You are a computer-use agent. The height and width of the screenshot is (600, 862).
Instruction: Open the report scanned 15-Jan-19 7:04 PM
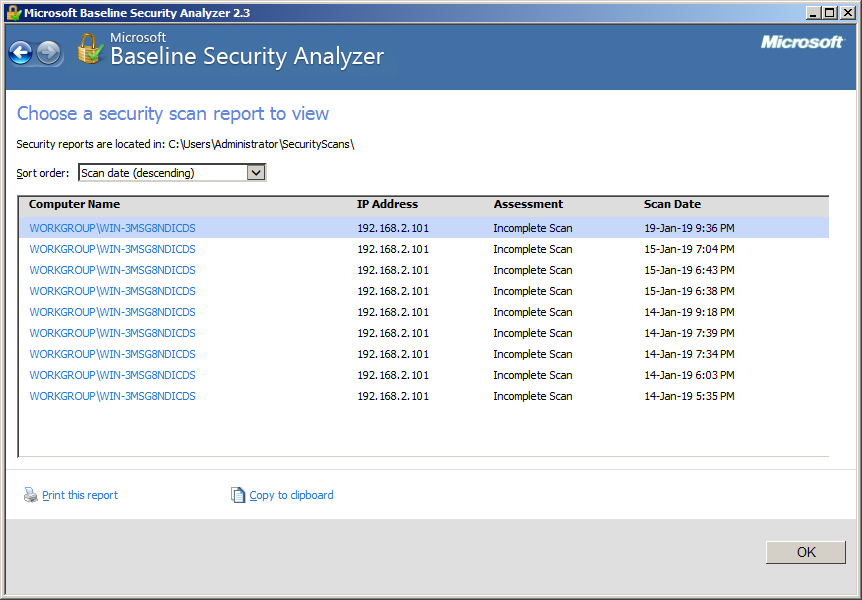click(112, 249)
